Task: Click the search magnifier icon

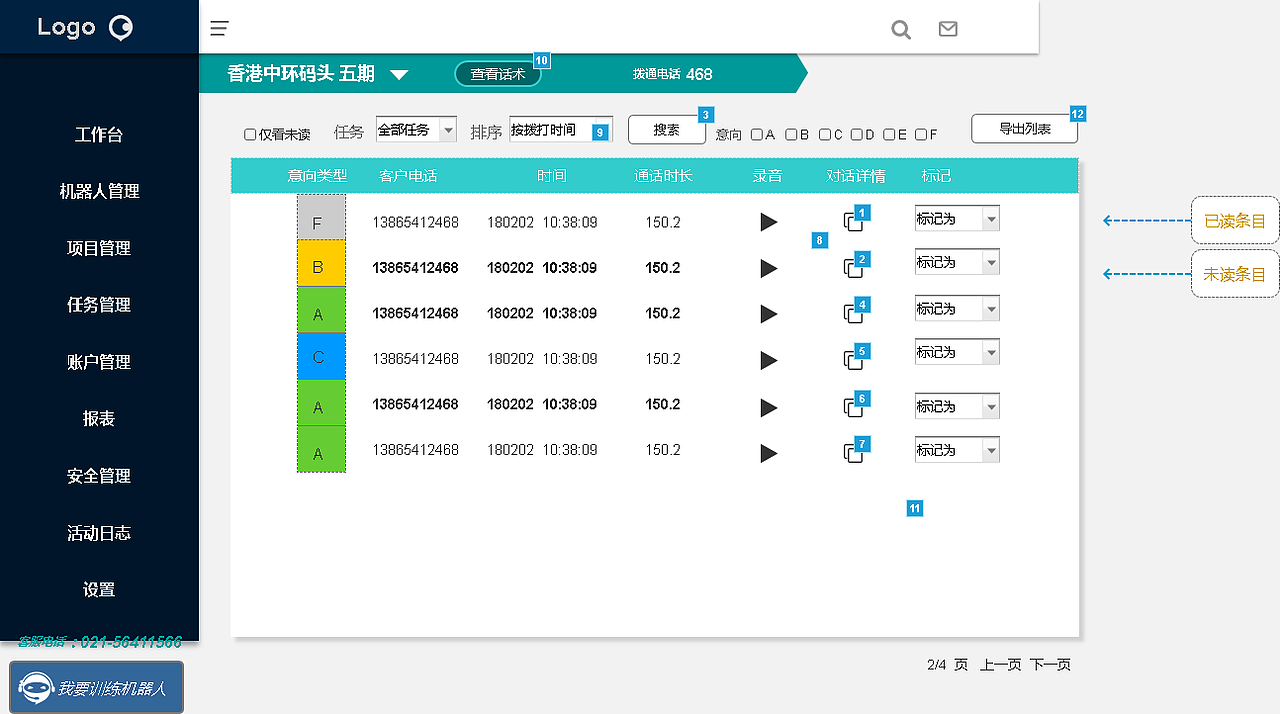Action: coord(901,30)
